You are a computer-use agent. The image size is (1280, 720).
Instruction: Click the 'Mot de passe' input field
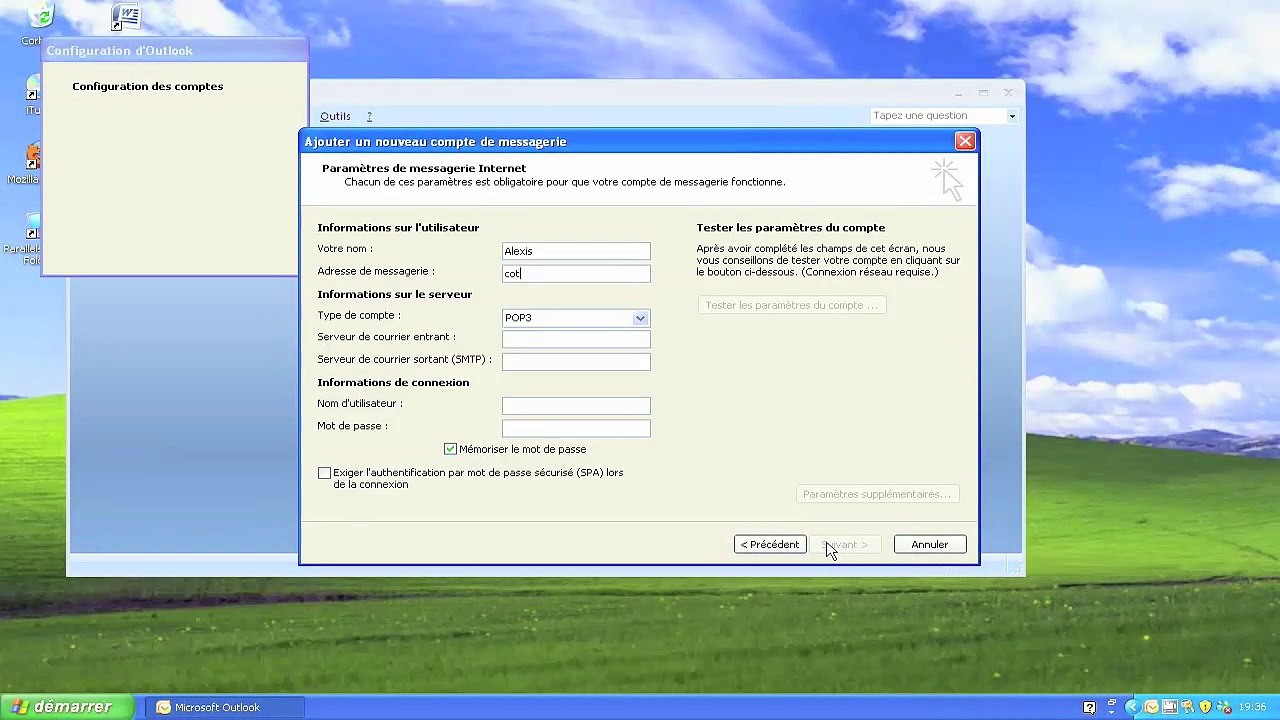576,428
